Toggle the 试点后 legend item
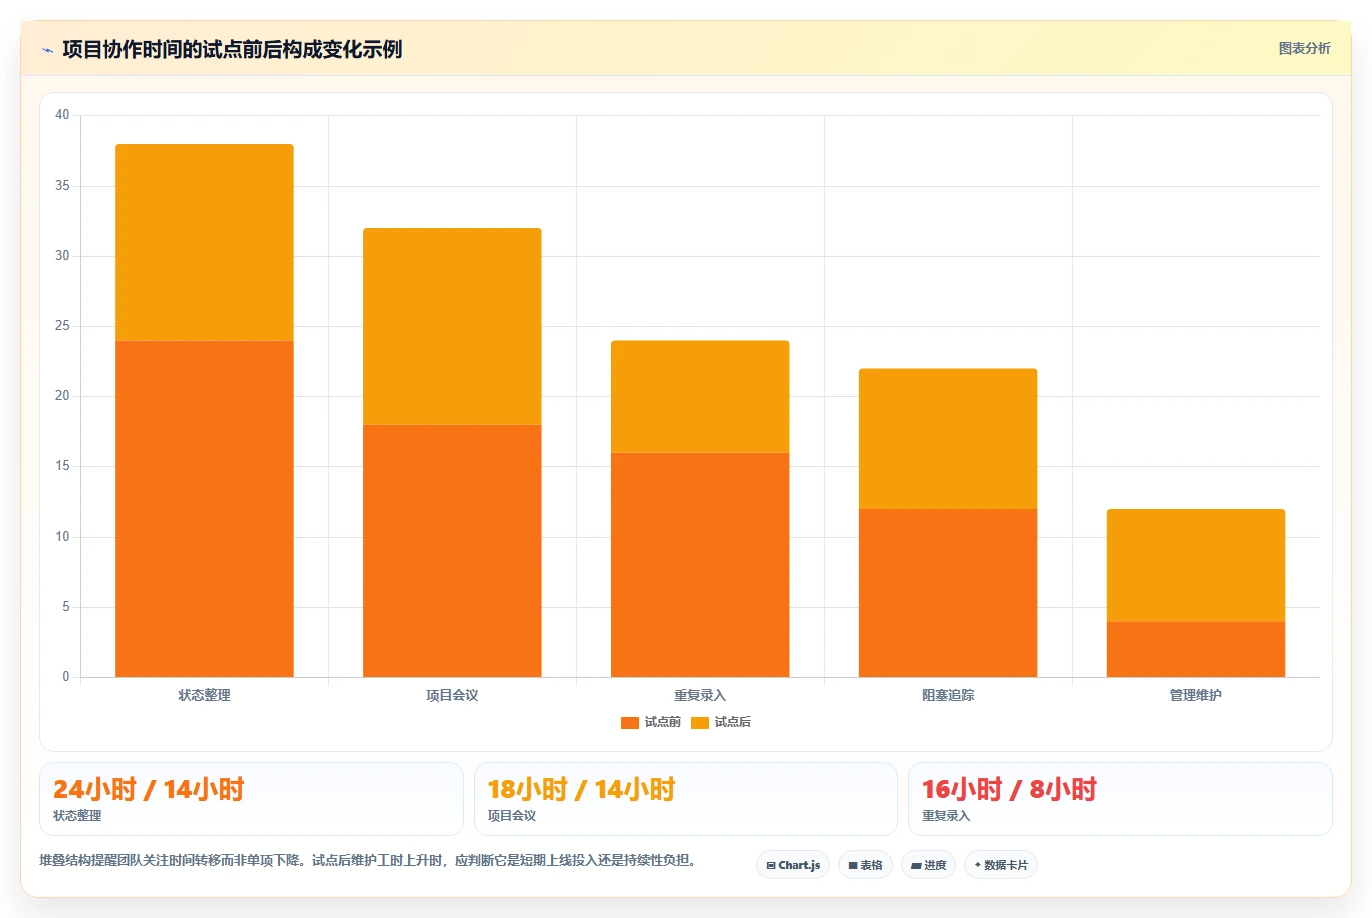The height and width of the screenshot is (918, 1372). coord(721,722)
